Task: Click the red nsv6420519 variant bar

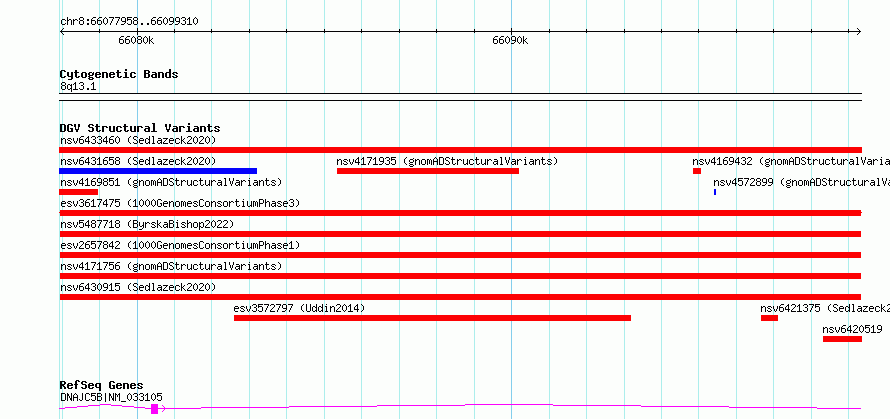Action: click(x=842, y=339)
